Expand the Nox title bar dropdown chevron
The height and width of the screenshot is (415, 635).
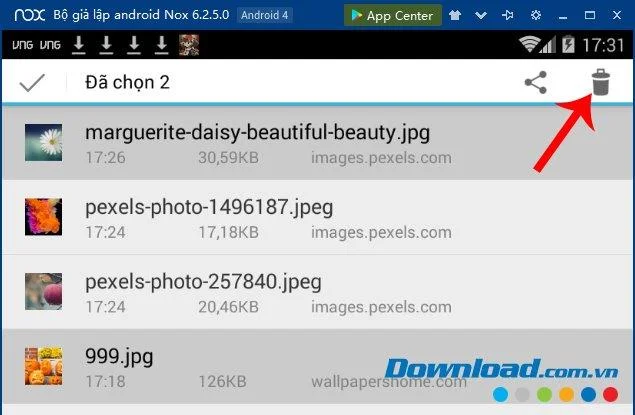coord(481,15)
